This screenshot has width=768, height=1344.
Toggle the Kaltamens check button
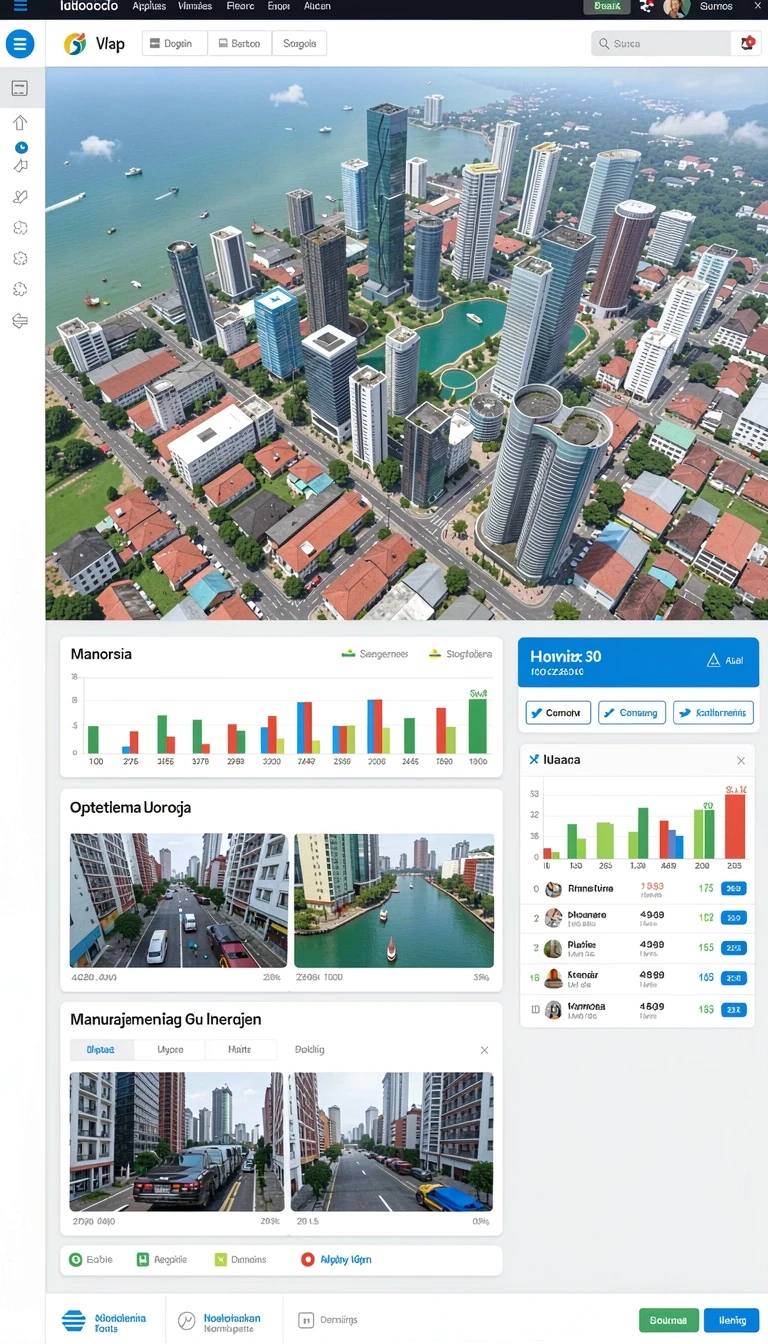point(713,713)
